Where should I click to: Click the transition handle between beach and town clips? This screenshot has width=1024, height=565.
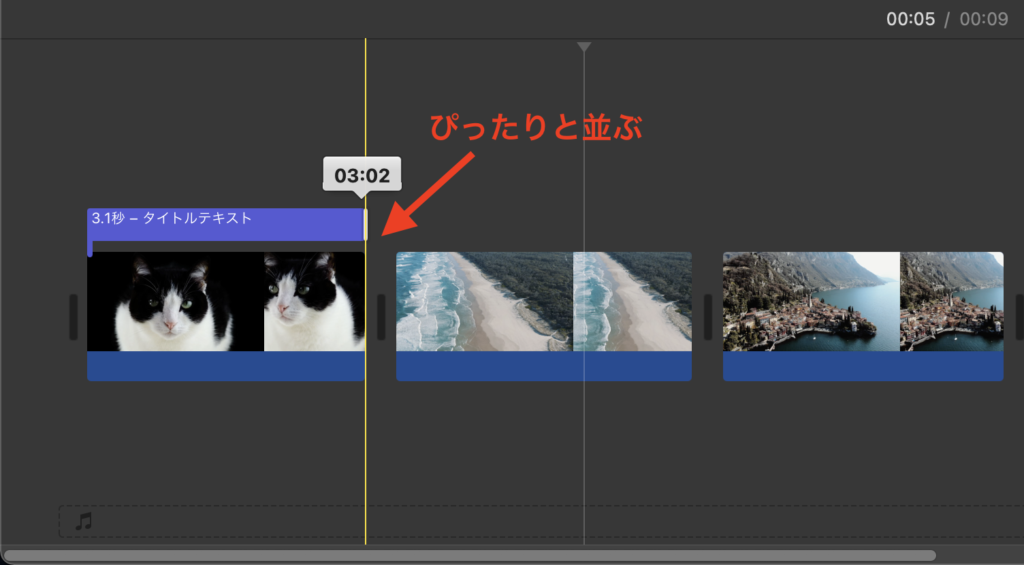click(x=707, y=317)
